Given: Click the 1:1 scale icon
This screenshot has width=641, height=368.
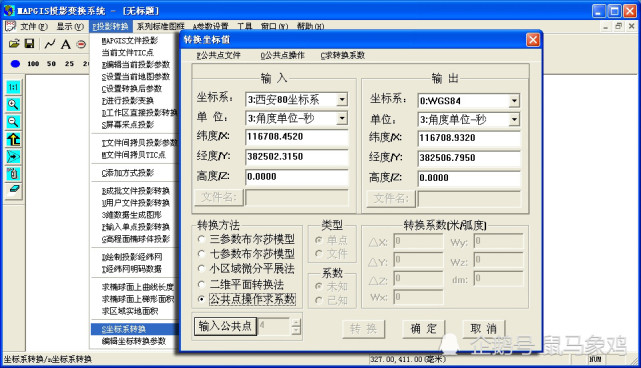Looking at the screenshot, I should tap(13, 87).
